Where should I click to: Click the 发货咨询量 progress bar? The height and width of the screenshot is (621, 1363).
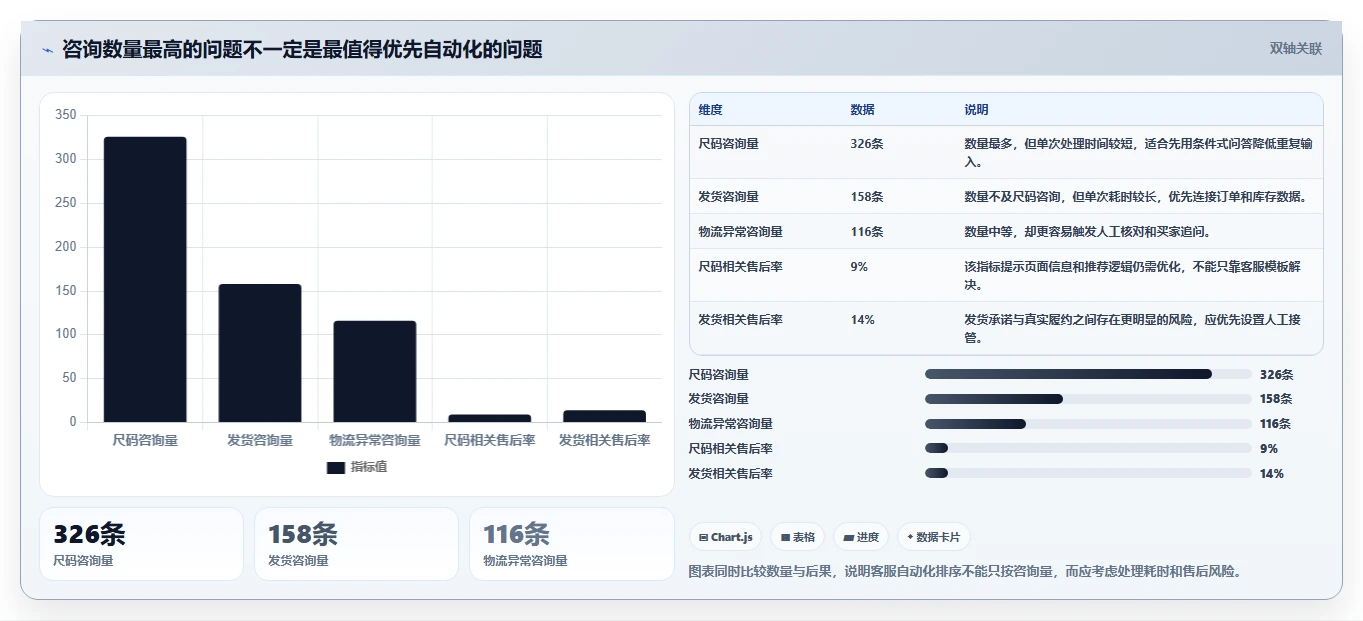(1088, 399)
